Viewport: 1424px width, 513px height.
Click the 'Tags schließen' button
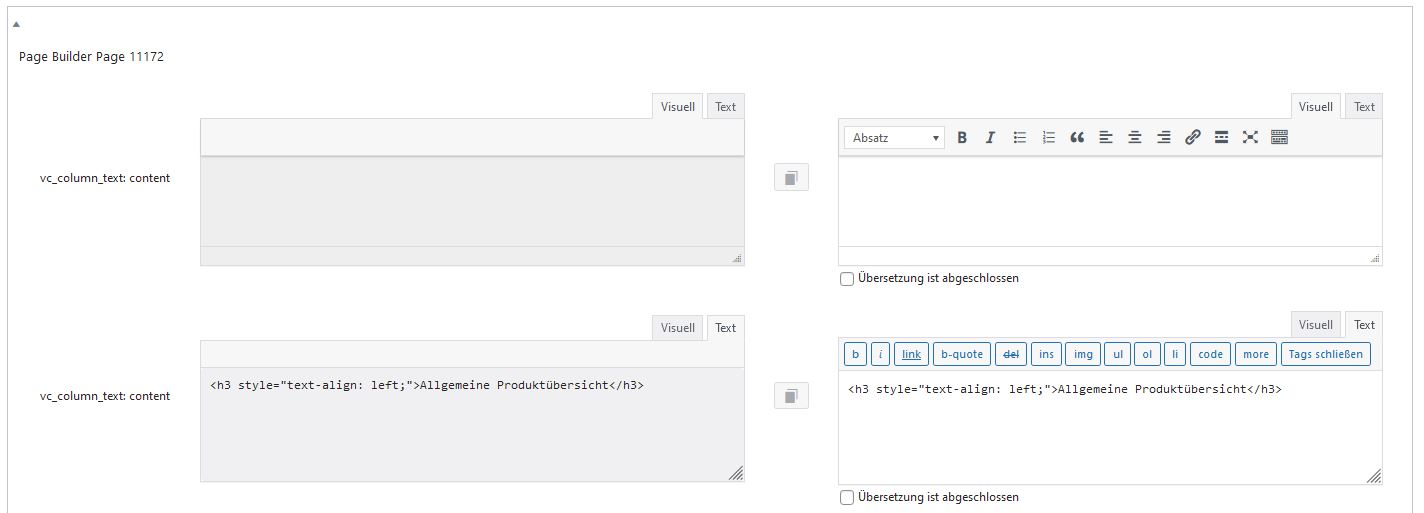click(1326, 354)
